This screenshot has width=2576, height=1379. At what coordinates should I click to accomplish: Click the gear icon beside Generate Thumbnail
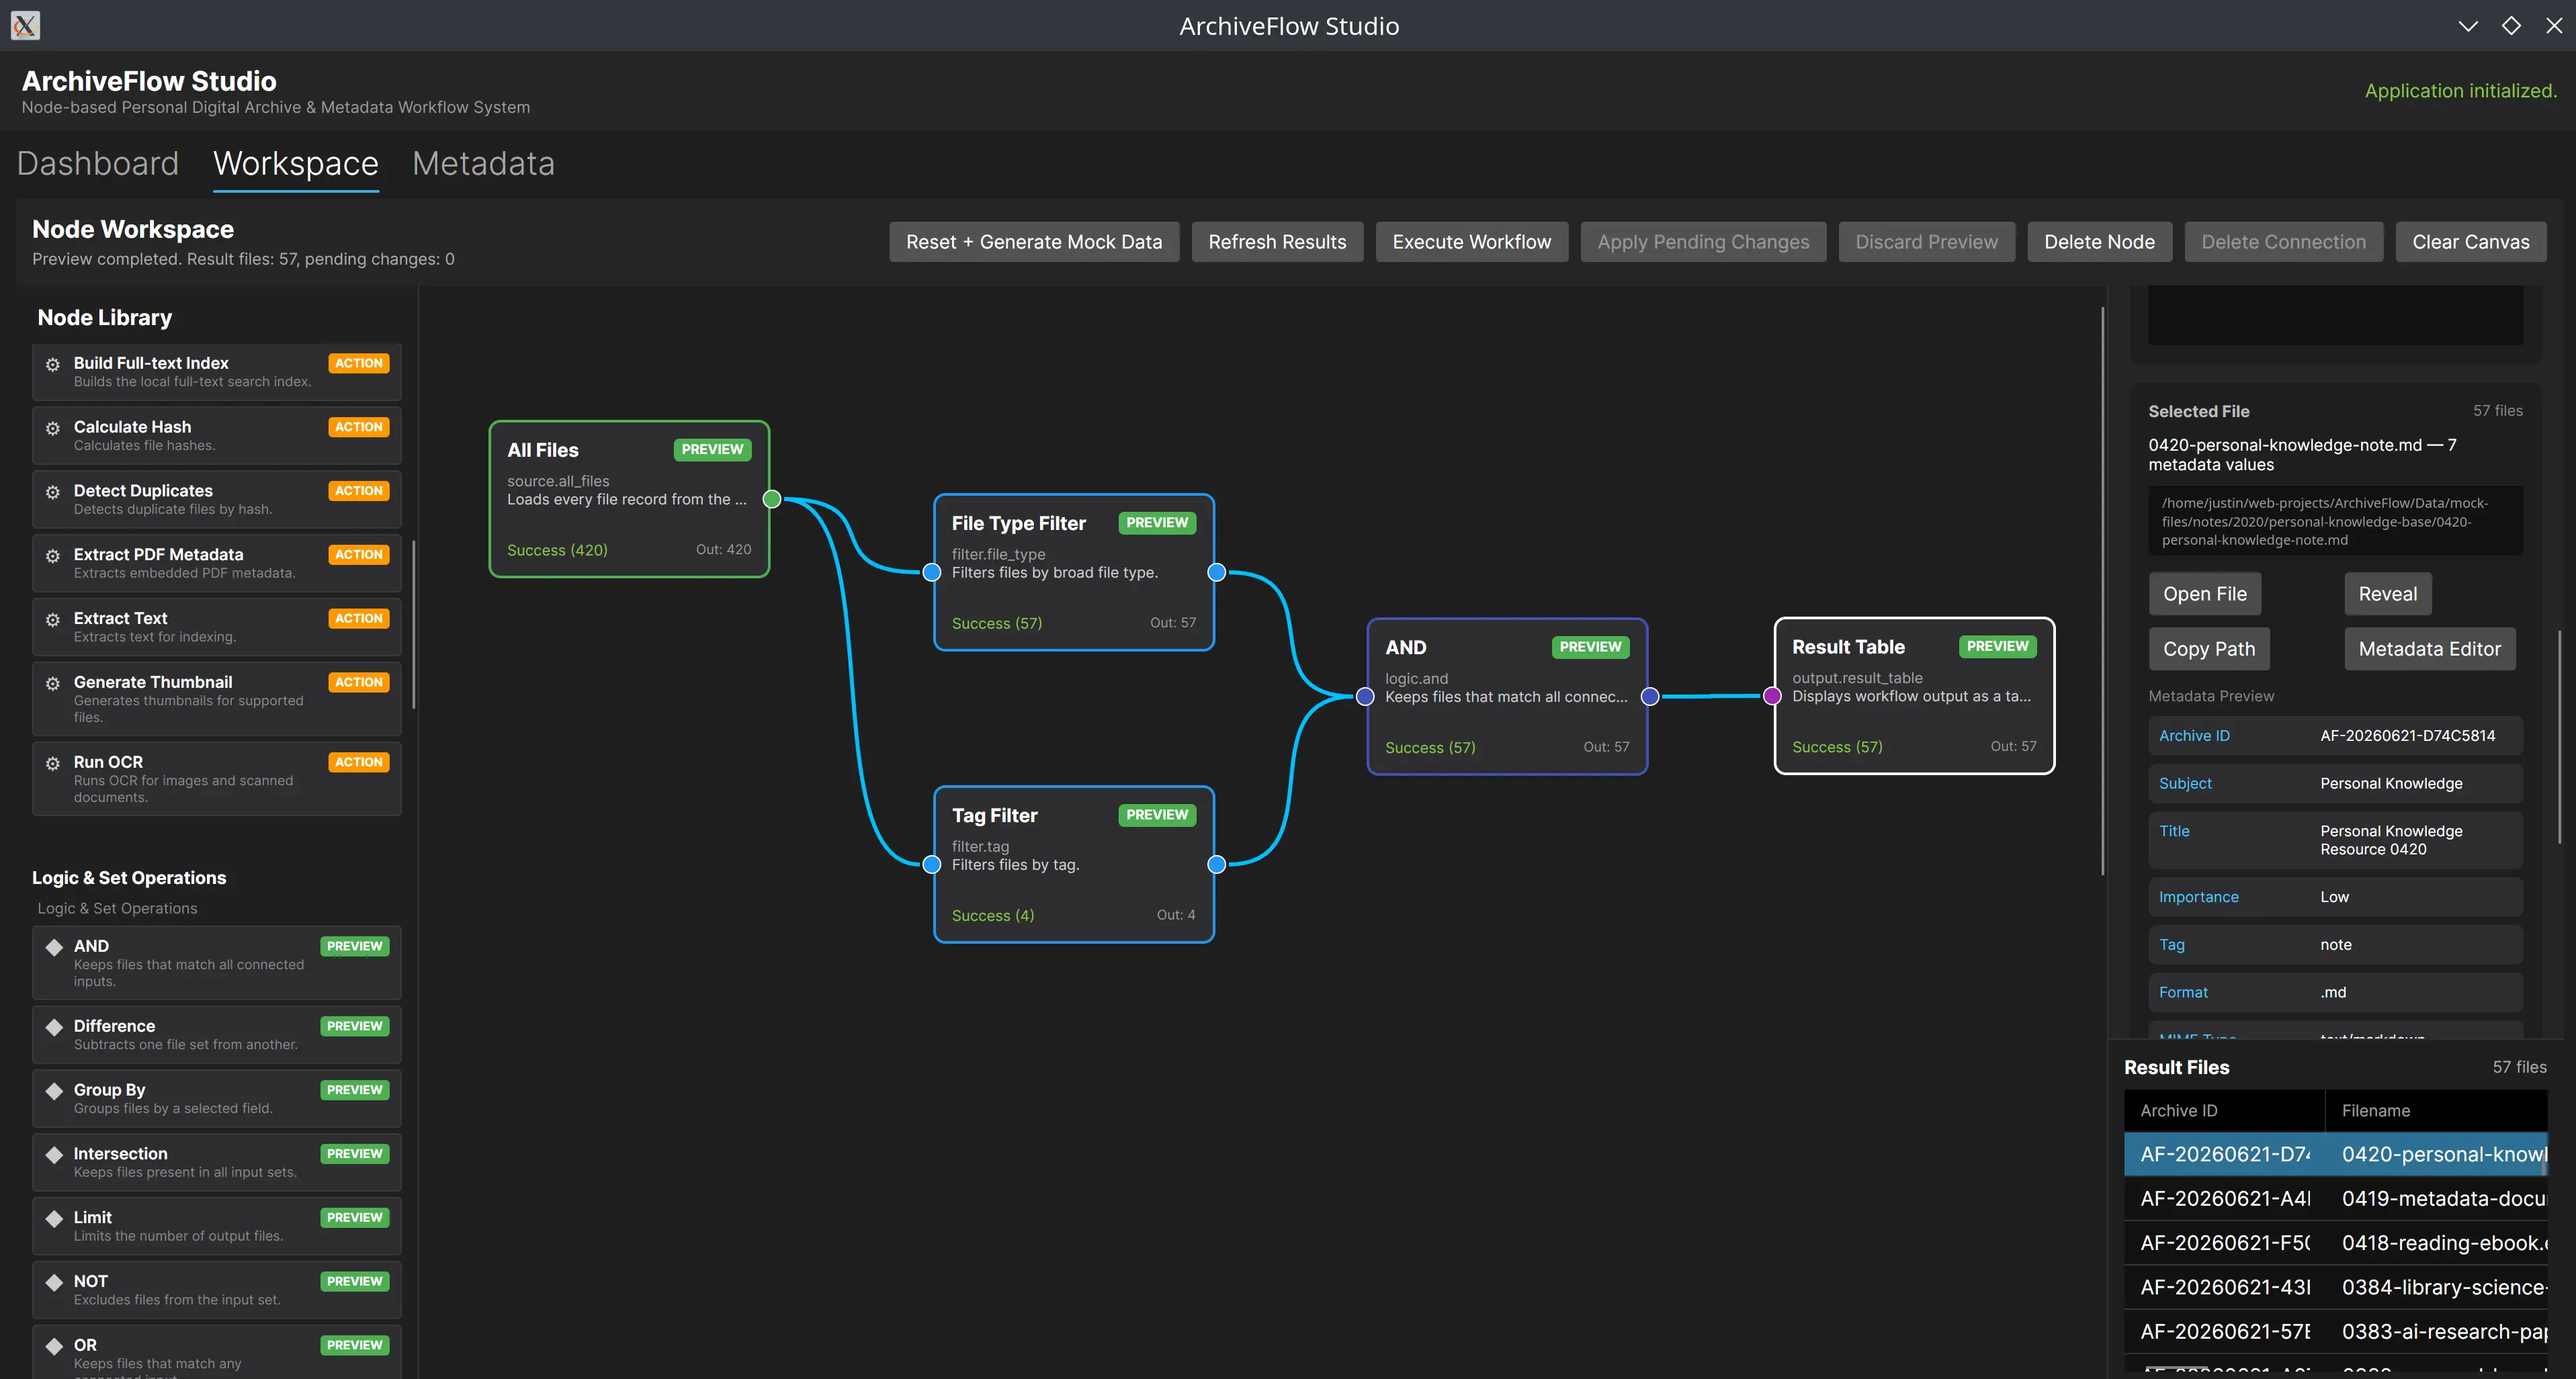pyautogui.click(x=53, y=684)
